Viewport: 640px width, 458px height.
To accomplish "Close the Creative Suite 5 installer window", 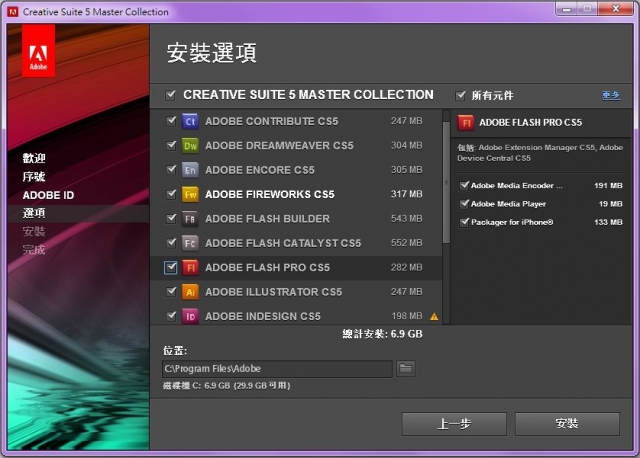I will [x=616, y=9].
